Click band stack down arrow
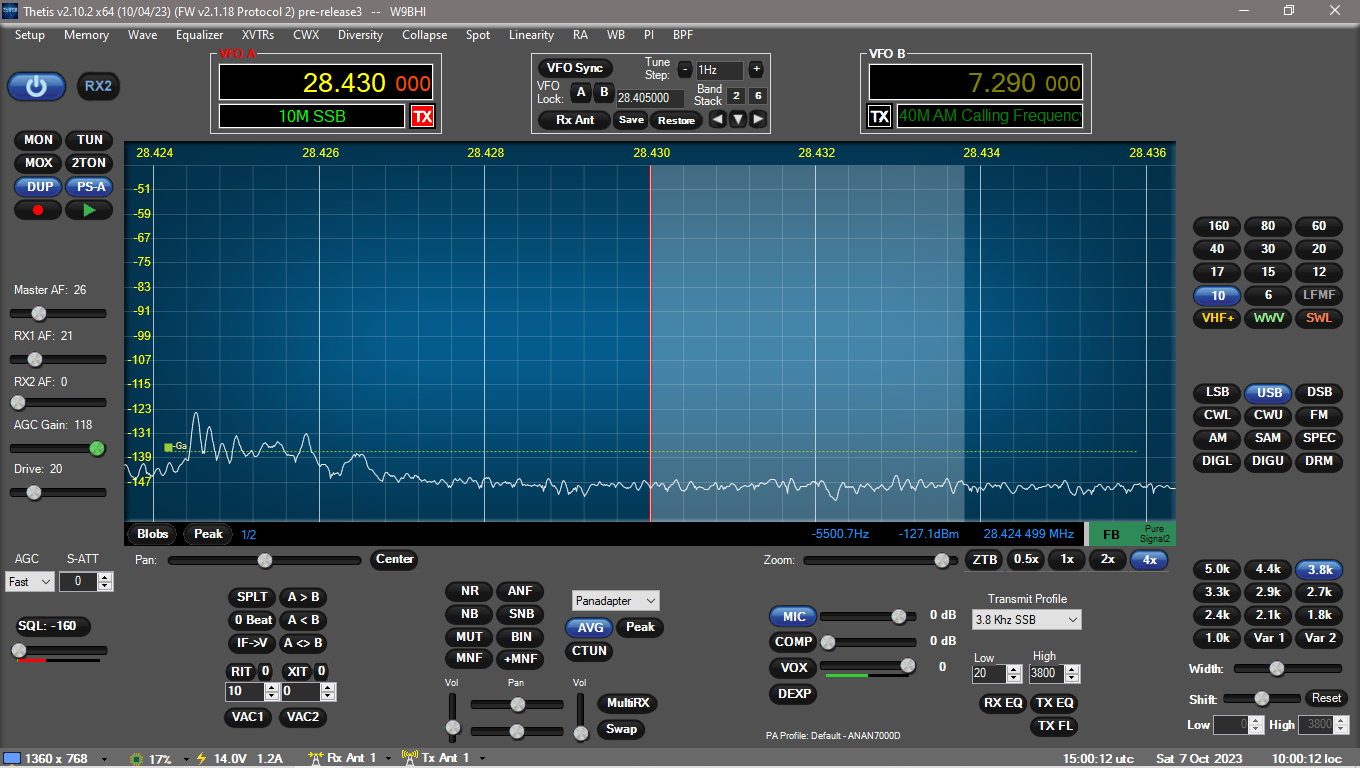The image size is (1360, 768). click(738, 119)
